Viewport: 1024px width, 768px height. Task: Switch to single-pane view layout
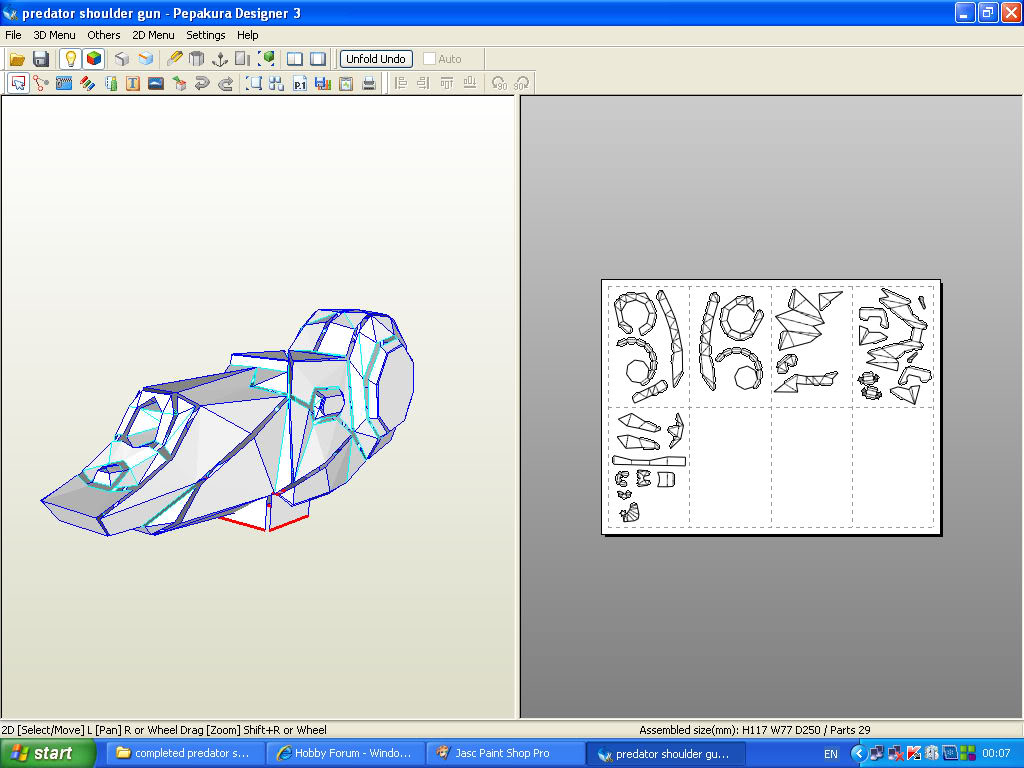click(x=318, y=59)
